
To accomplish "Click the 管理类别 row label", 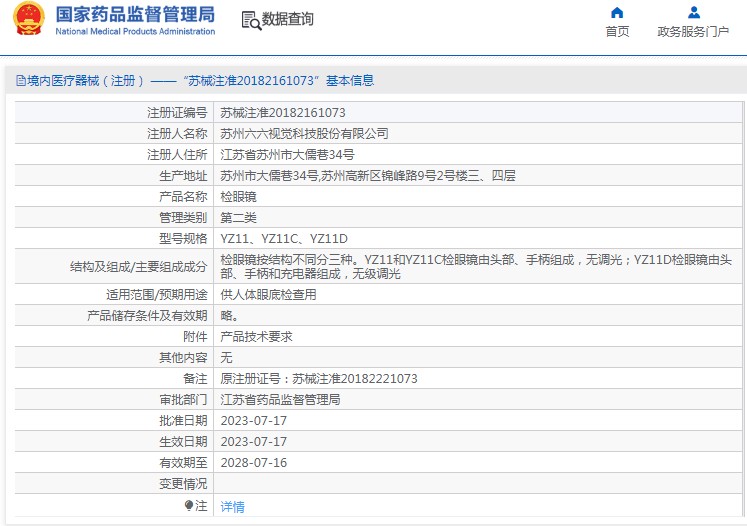I will tap(183, 218).
